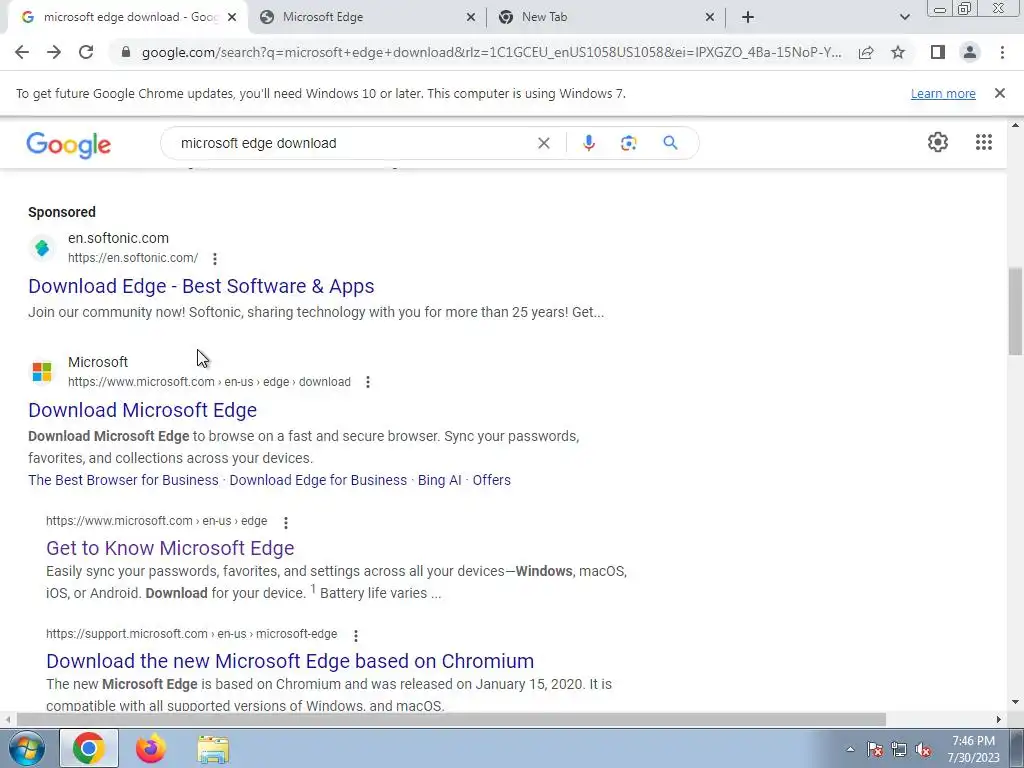1024x768 pixels.
Task: Open options for support.microsoft.com result
Action: [355, 635]
